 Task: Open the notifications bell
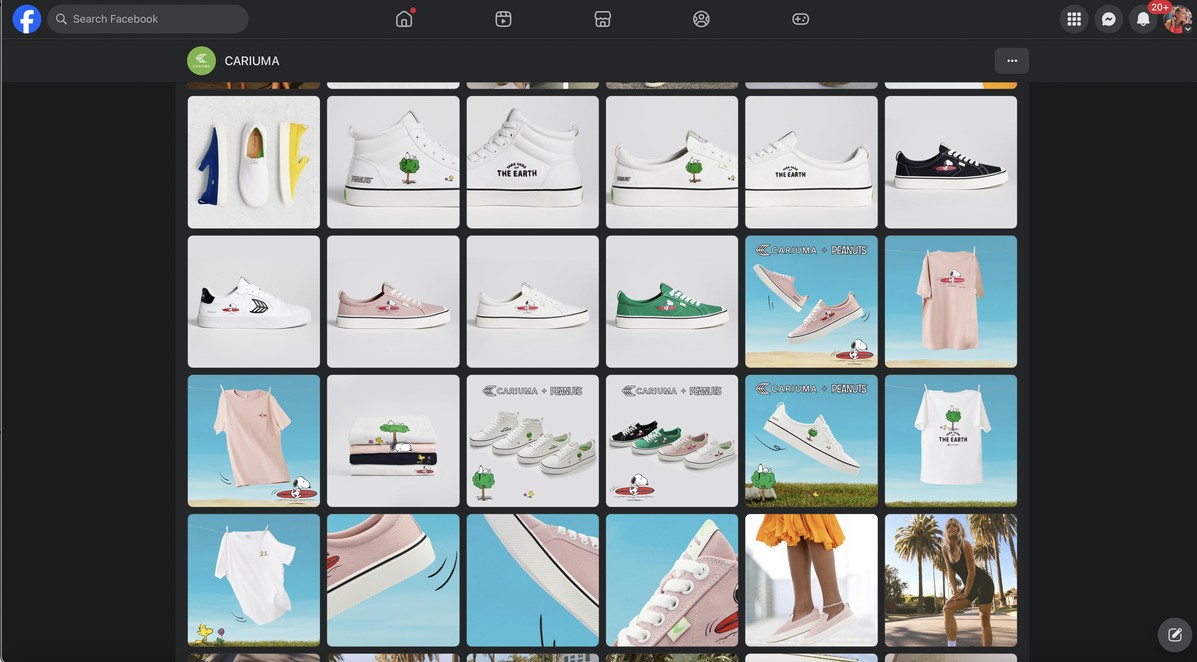1143,19
